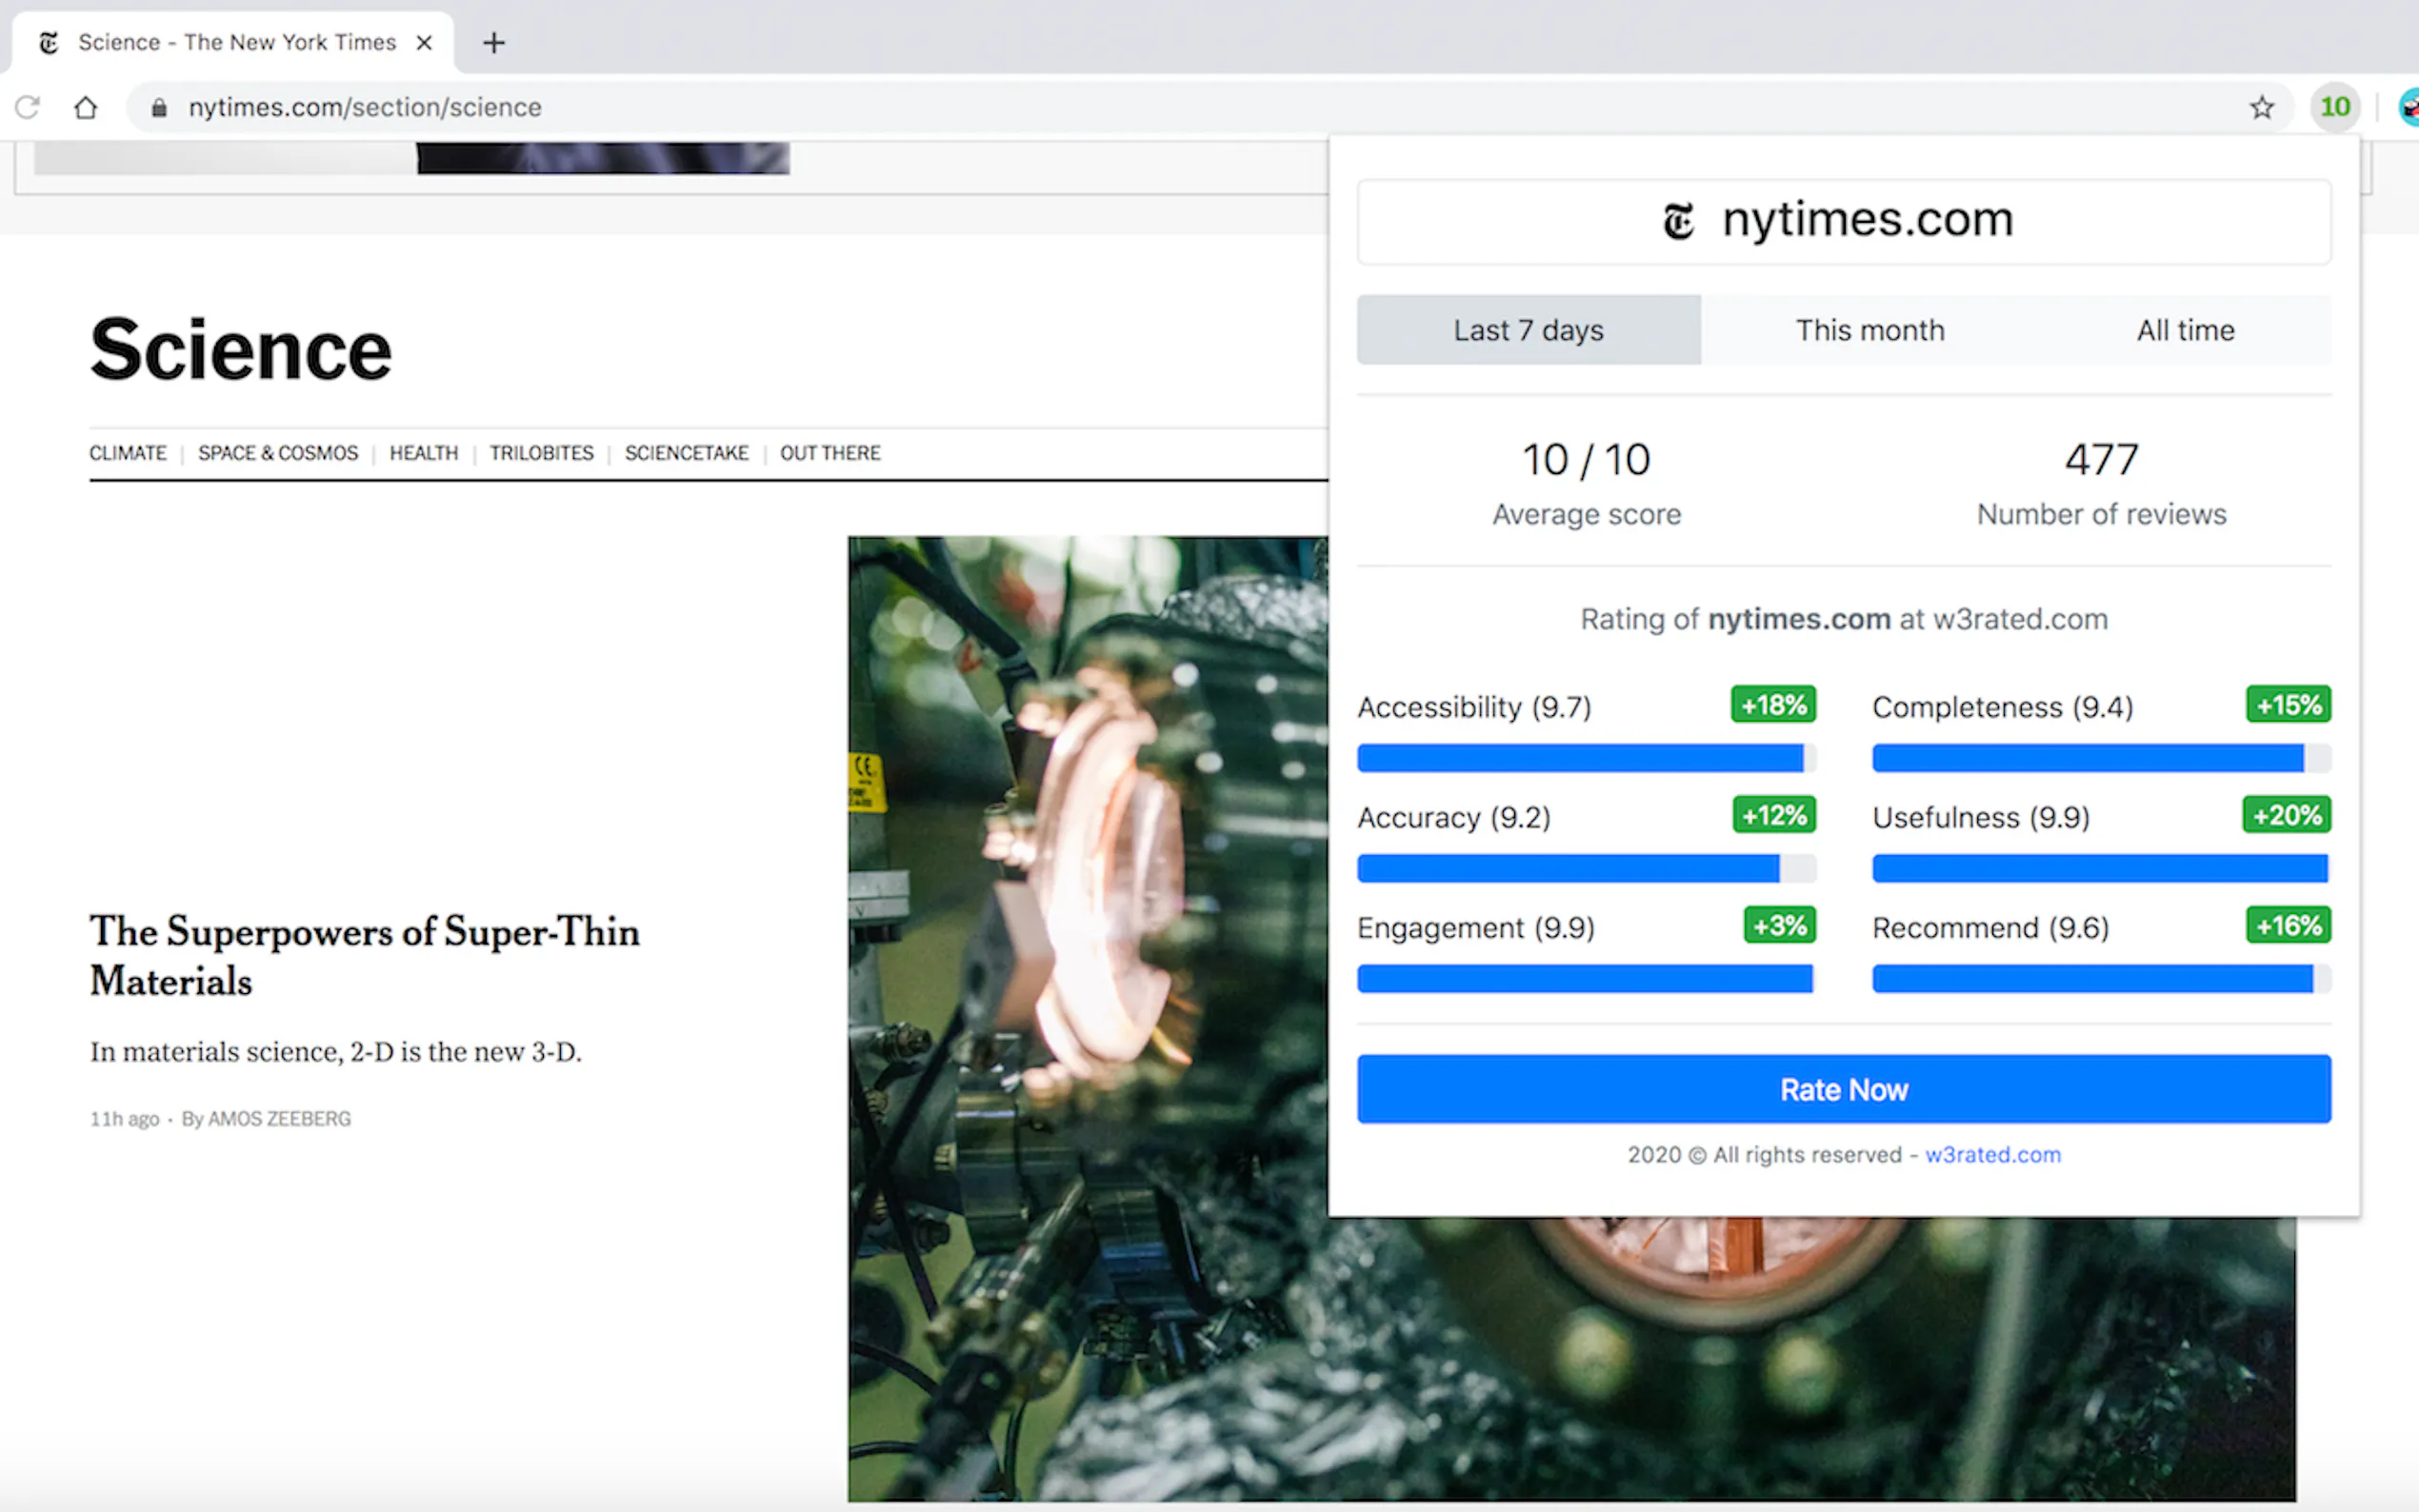The width and height of the screenshot is (2419, 1512).
Task: Click 'In materials science, 2-D is the new 3-D.' summary
Action: (x=336, y=1052)
